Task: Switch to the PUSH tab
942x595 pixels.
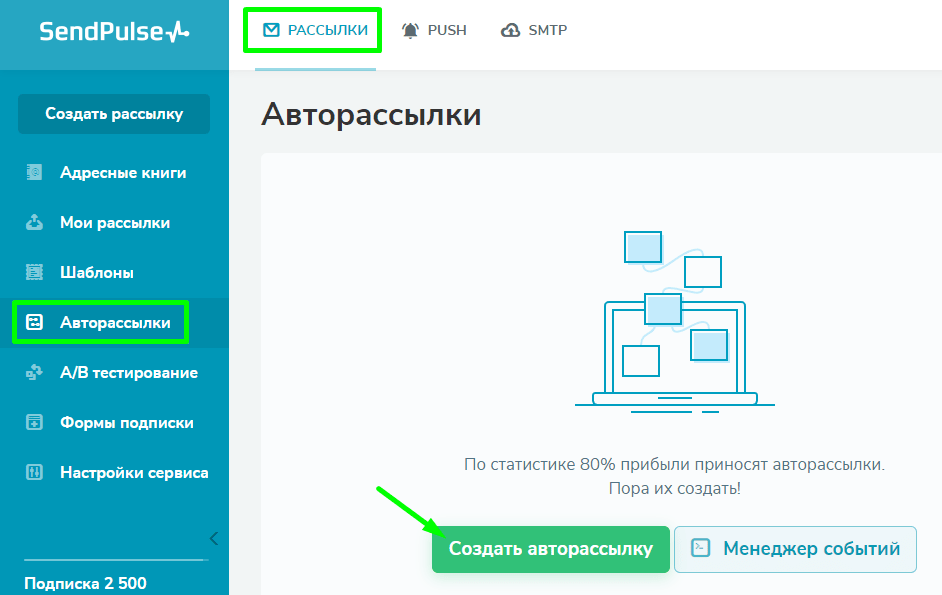Action: tap(434, 30)
